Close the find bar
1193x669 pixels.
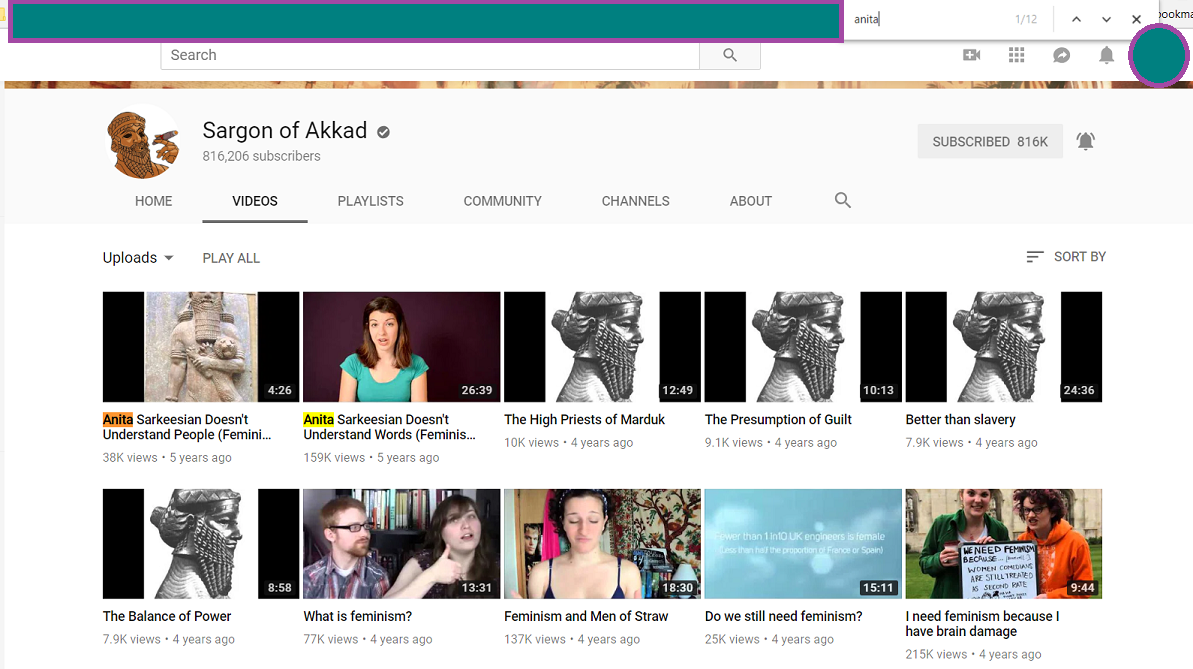pos(1136,19)
